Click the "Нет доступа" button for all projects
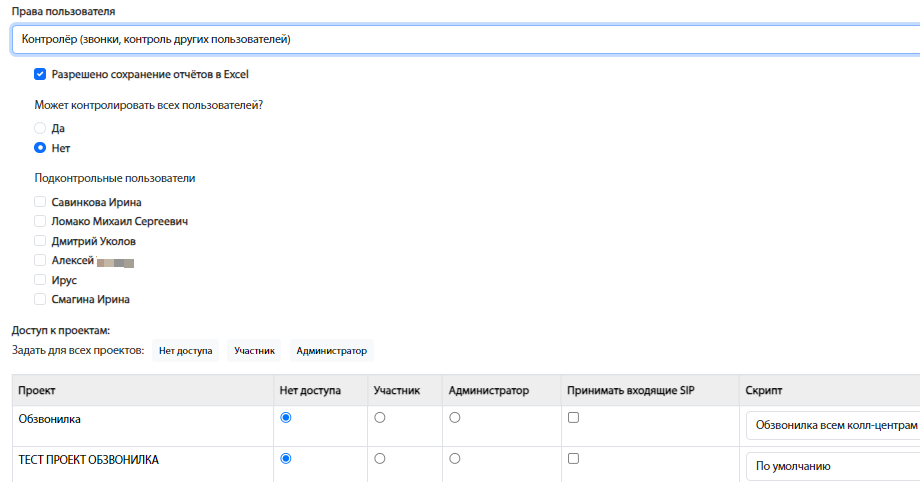920x482 pixels. coord(186,351)
